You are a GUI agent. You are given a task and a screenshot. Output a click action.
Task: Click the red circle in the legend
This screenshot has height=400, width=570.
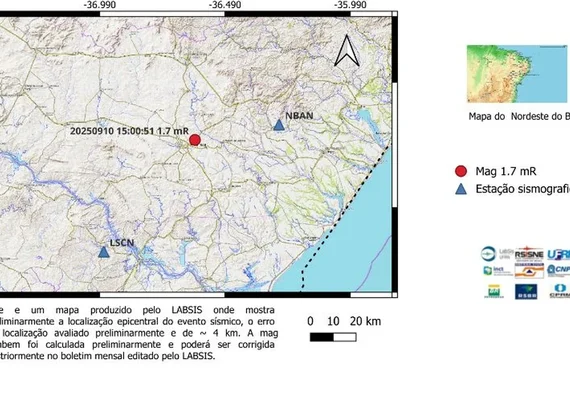[461, 171]
